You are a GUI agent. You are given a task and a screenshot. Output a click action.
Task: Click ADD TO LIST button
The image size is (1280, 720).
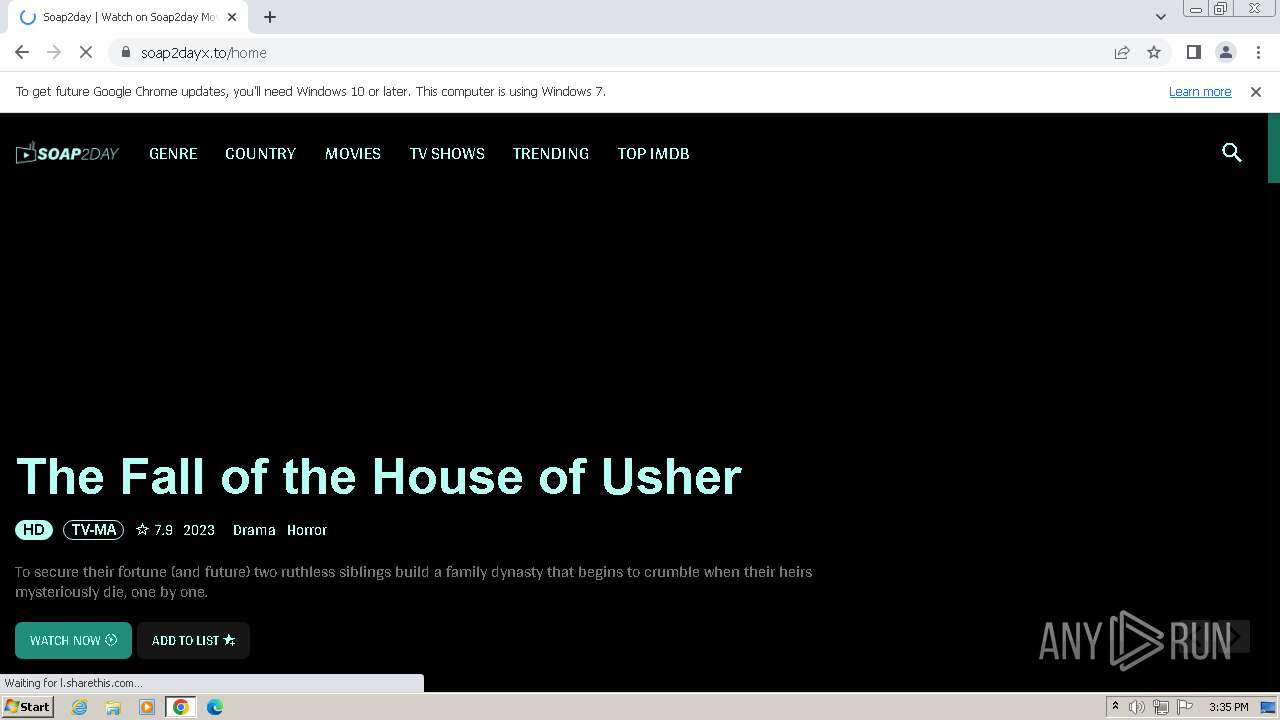click(193, 640)
